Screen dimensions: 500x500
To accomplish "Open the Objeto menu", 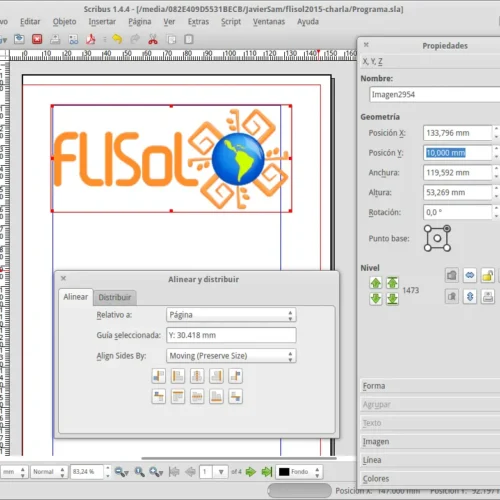I will tap(64, 22).
